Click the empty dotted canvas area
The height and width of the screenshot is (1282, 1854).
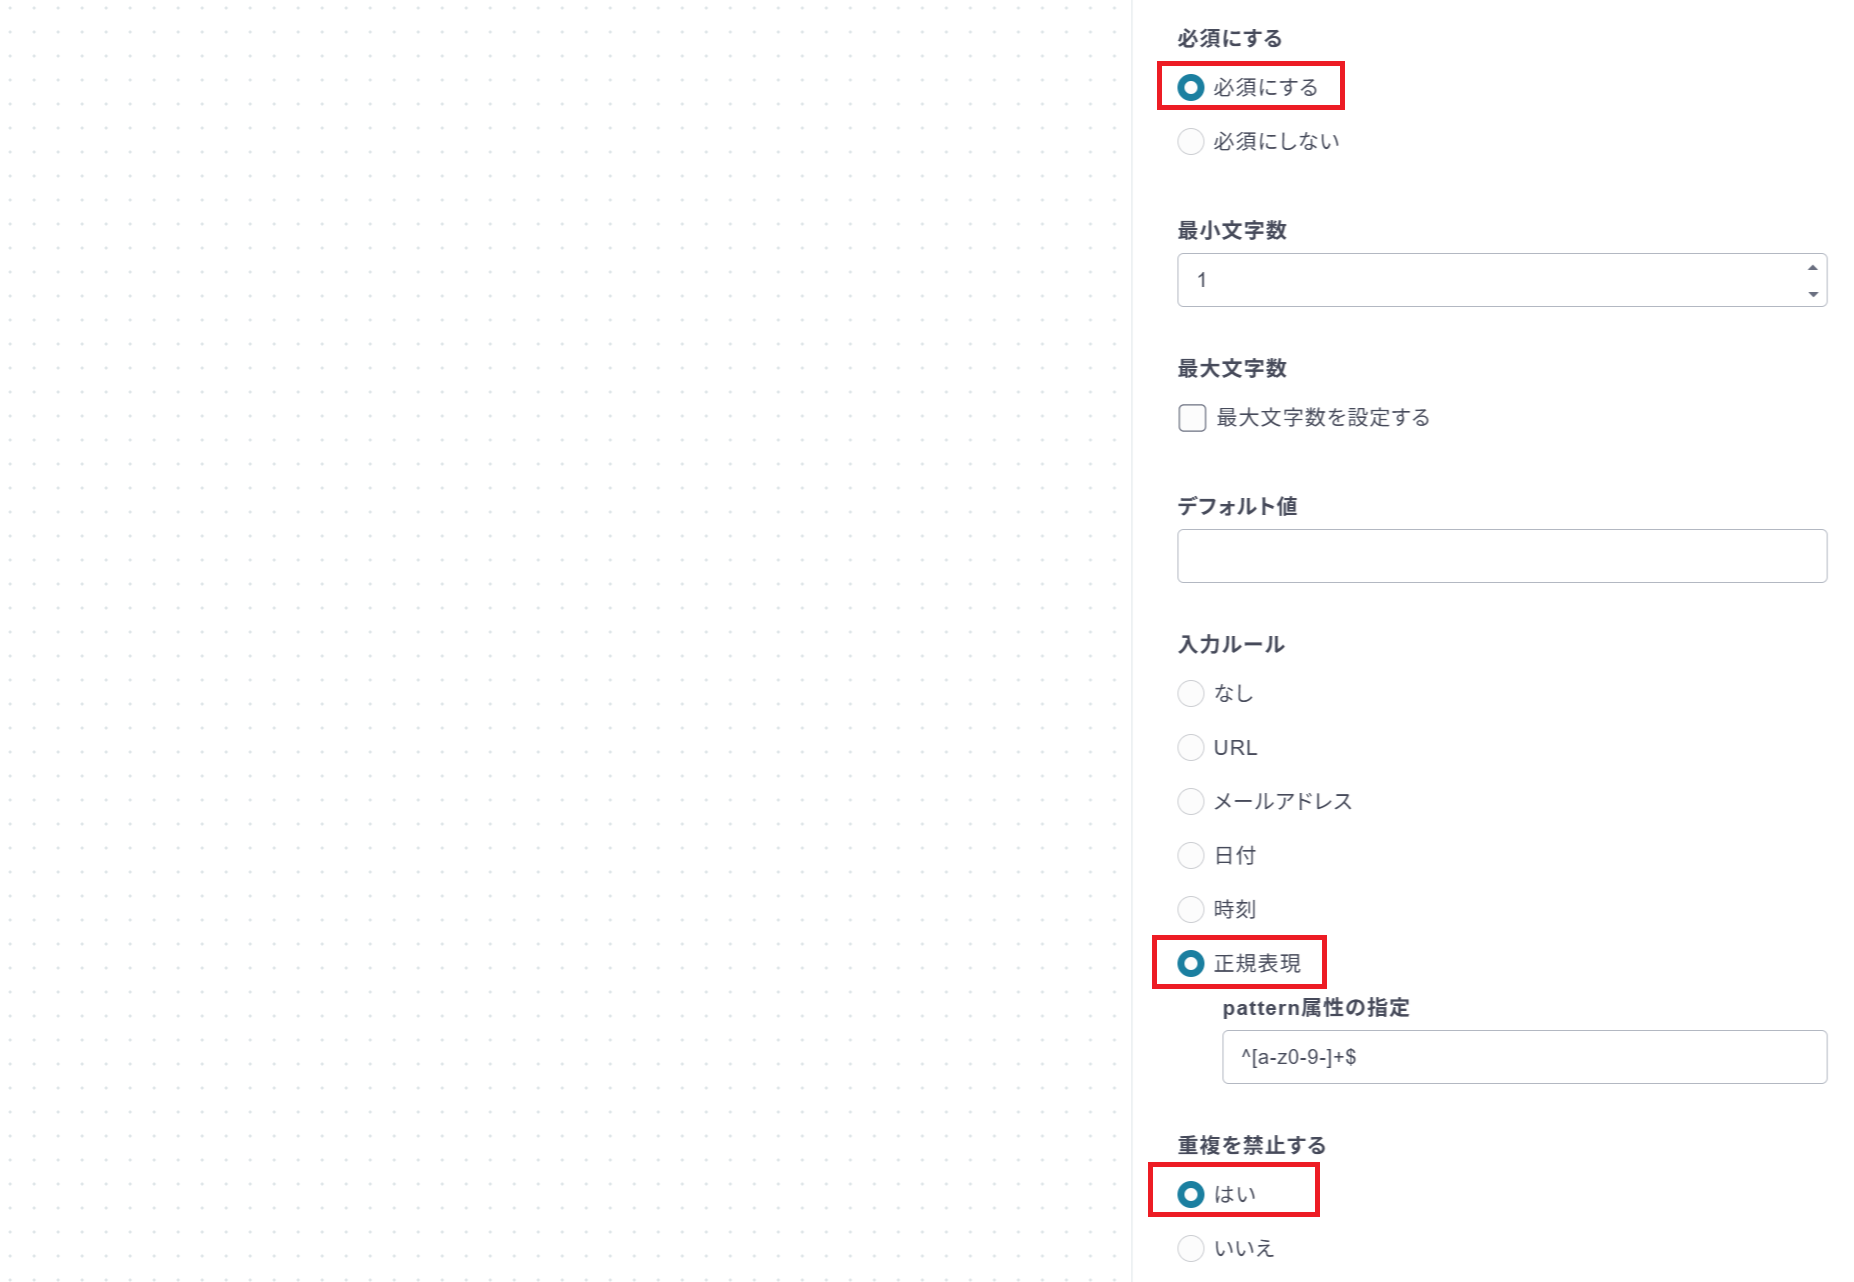click(x=565, y=640)
